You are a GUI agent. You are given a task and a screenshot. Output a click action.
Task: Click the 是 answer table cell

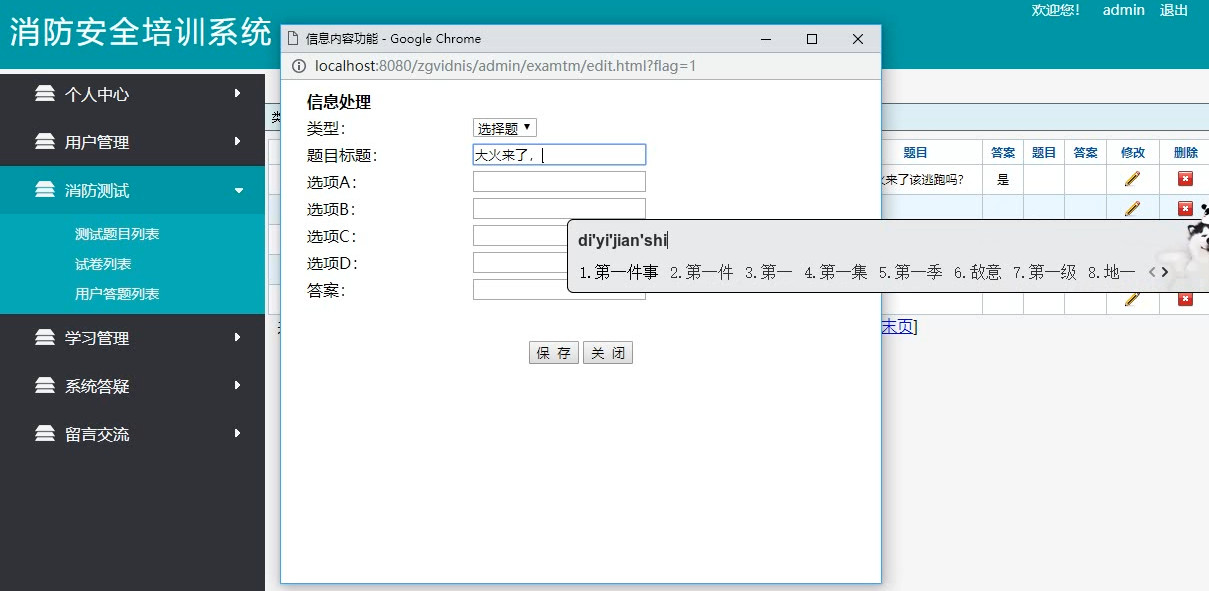(1003, 180)
